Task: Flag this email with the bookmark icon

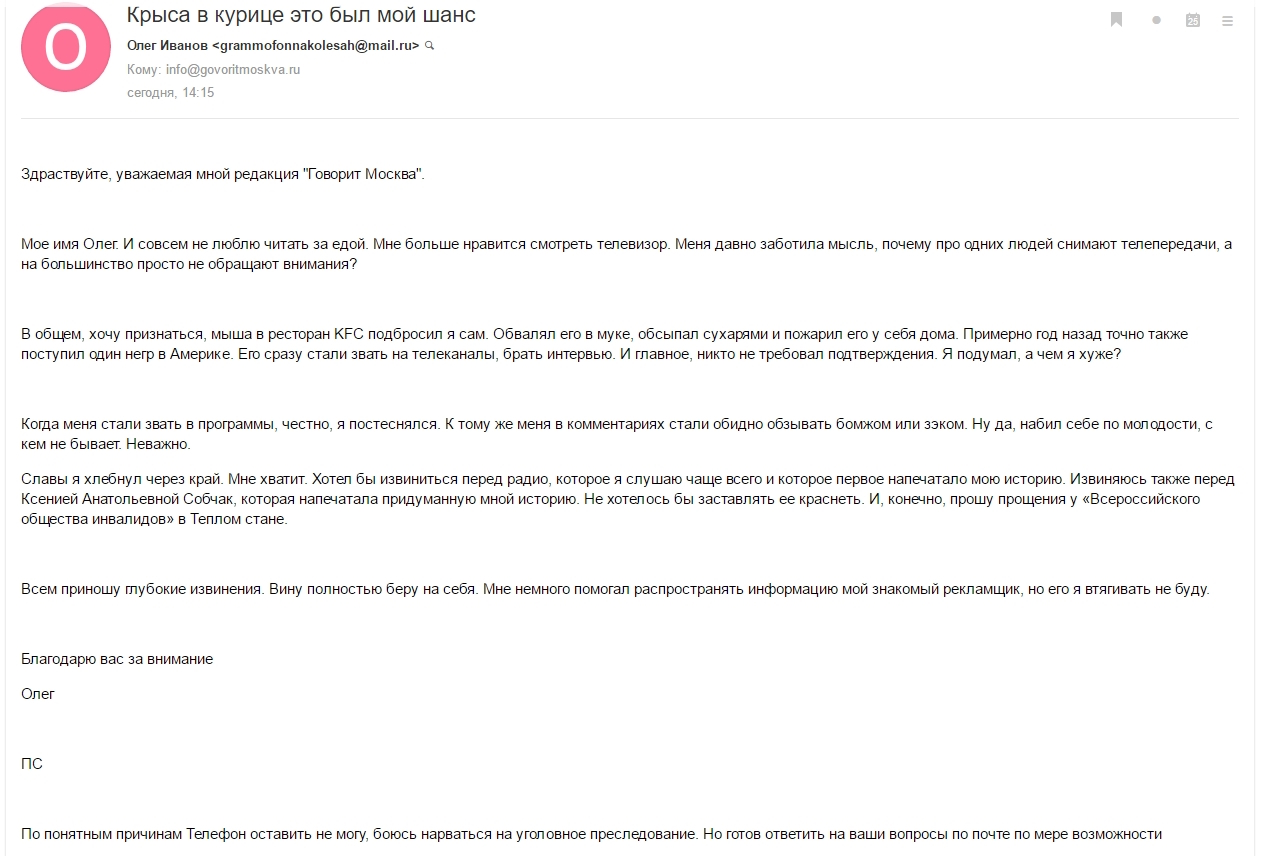Action: pyautogui.click(x=1117, y=20)
